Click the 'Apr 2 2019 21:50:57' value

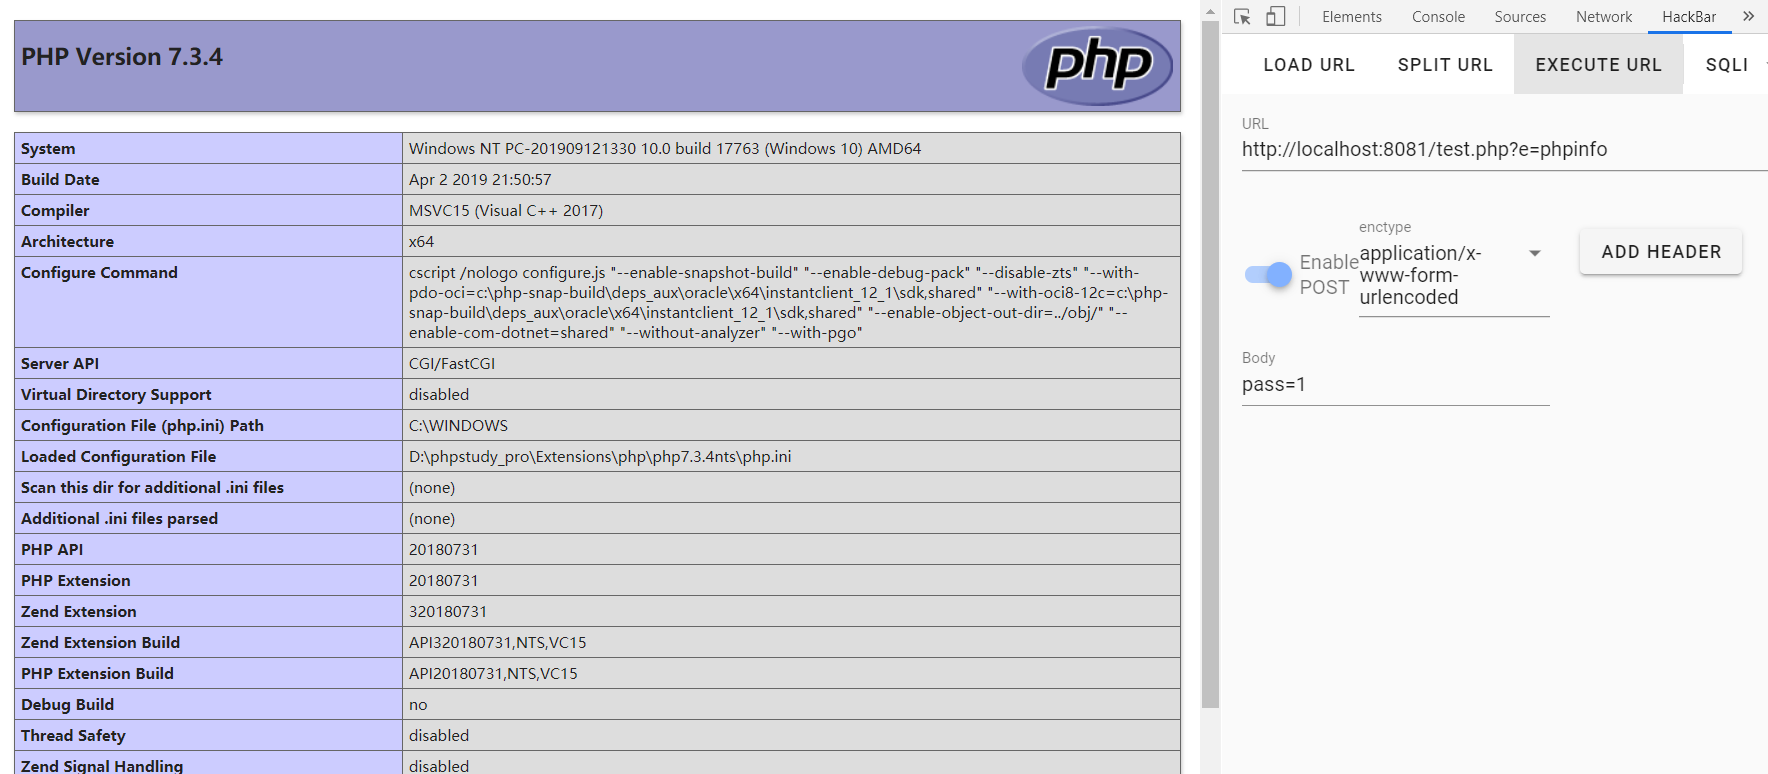[x=480, y=180]
